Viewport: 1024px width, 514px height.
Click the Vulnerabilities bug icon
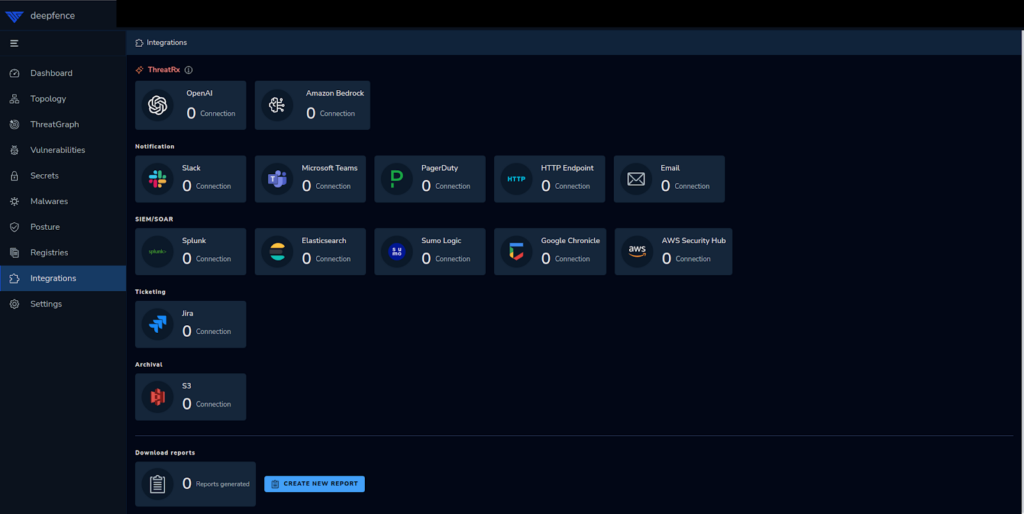(x=14, y=150)
